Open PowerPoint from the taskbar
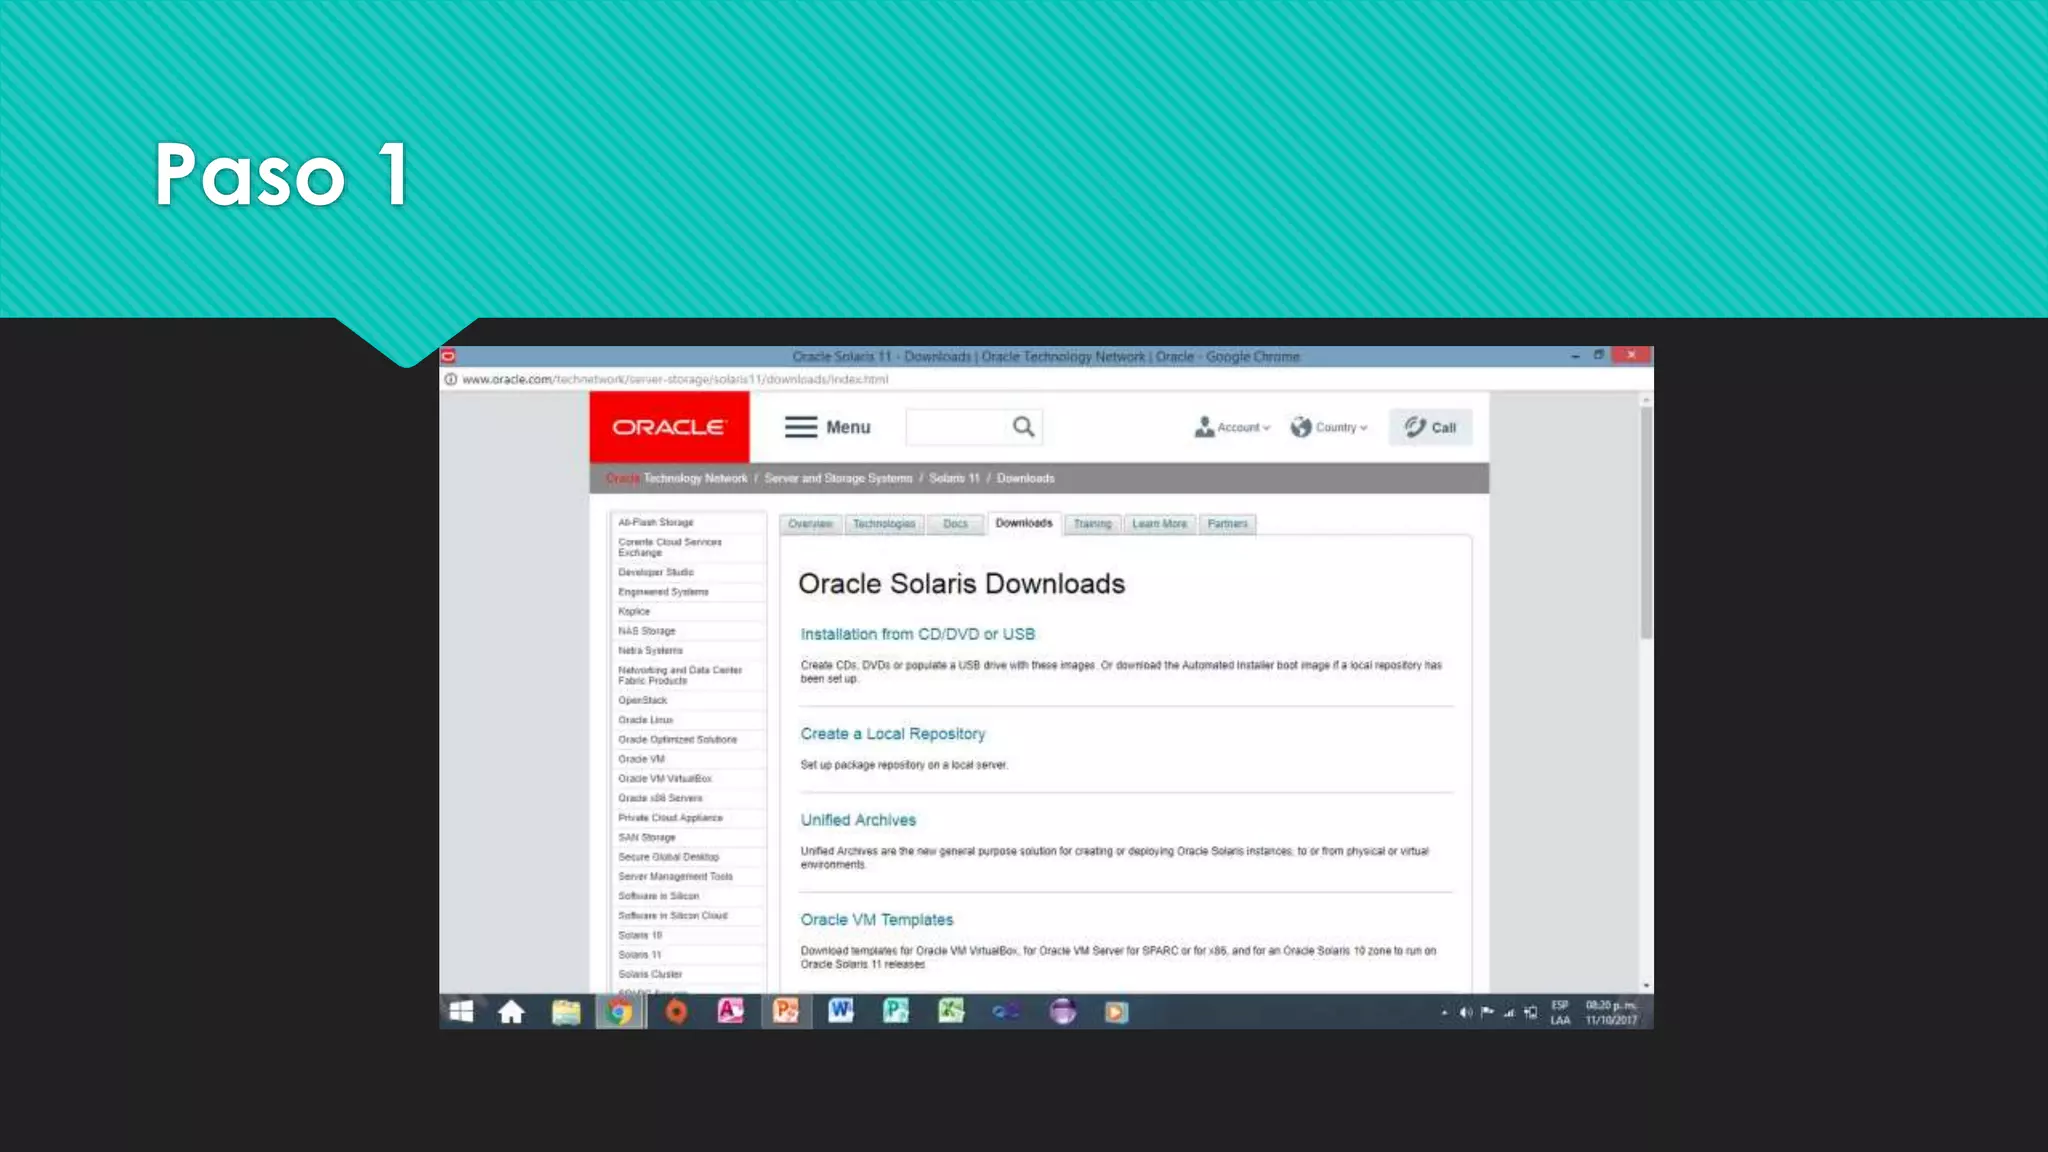Viewport: 2048px width, 1152px height. click(785, 1012)
